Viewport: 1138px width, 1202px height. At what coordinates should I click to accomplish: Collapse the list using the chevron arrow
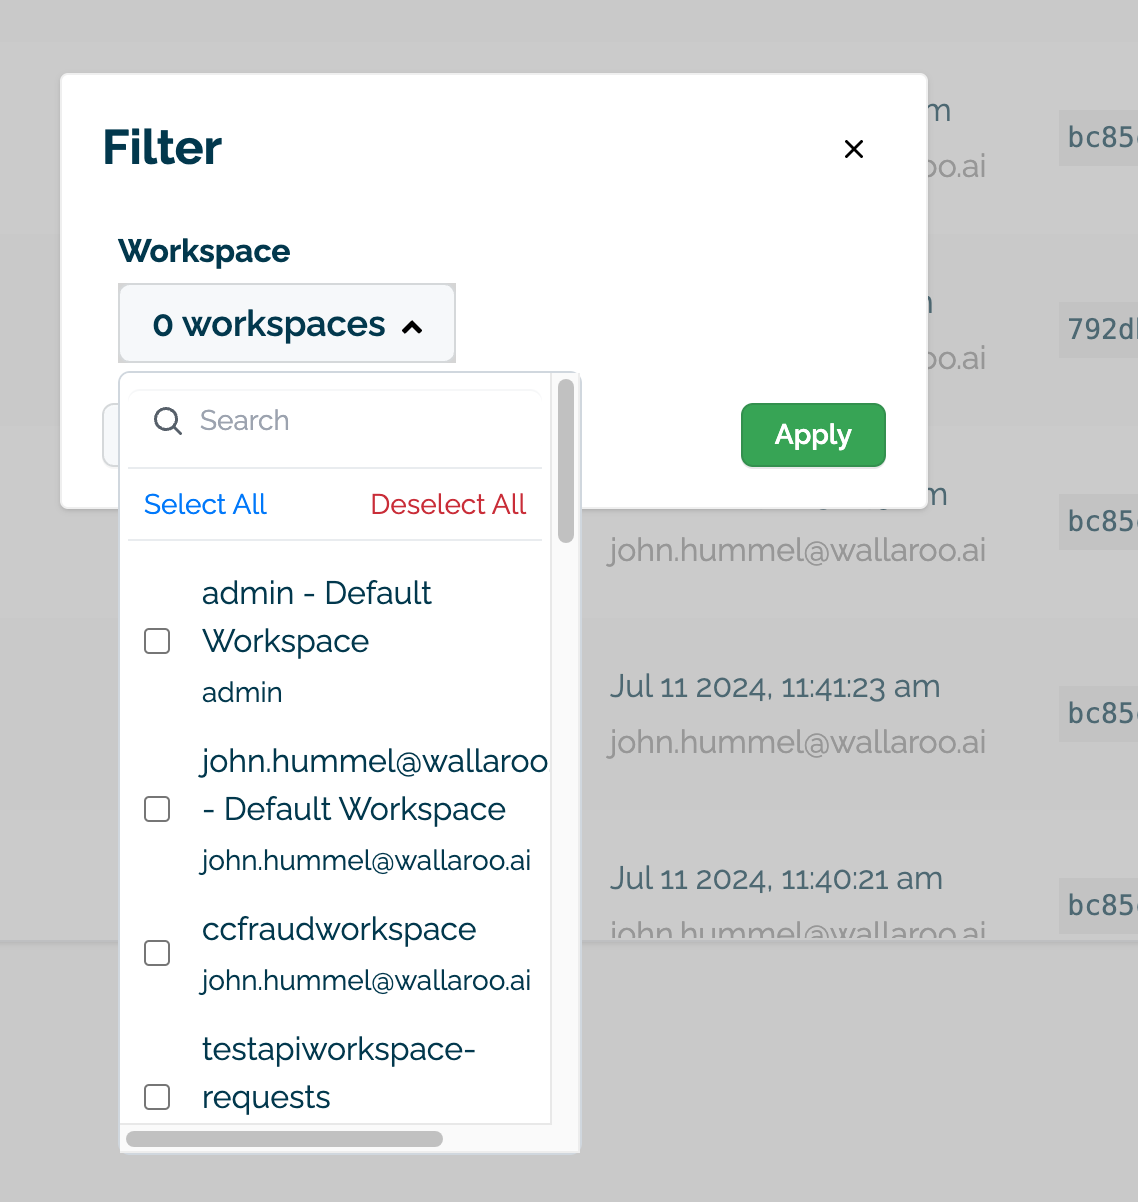pos(412,326)
